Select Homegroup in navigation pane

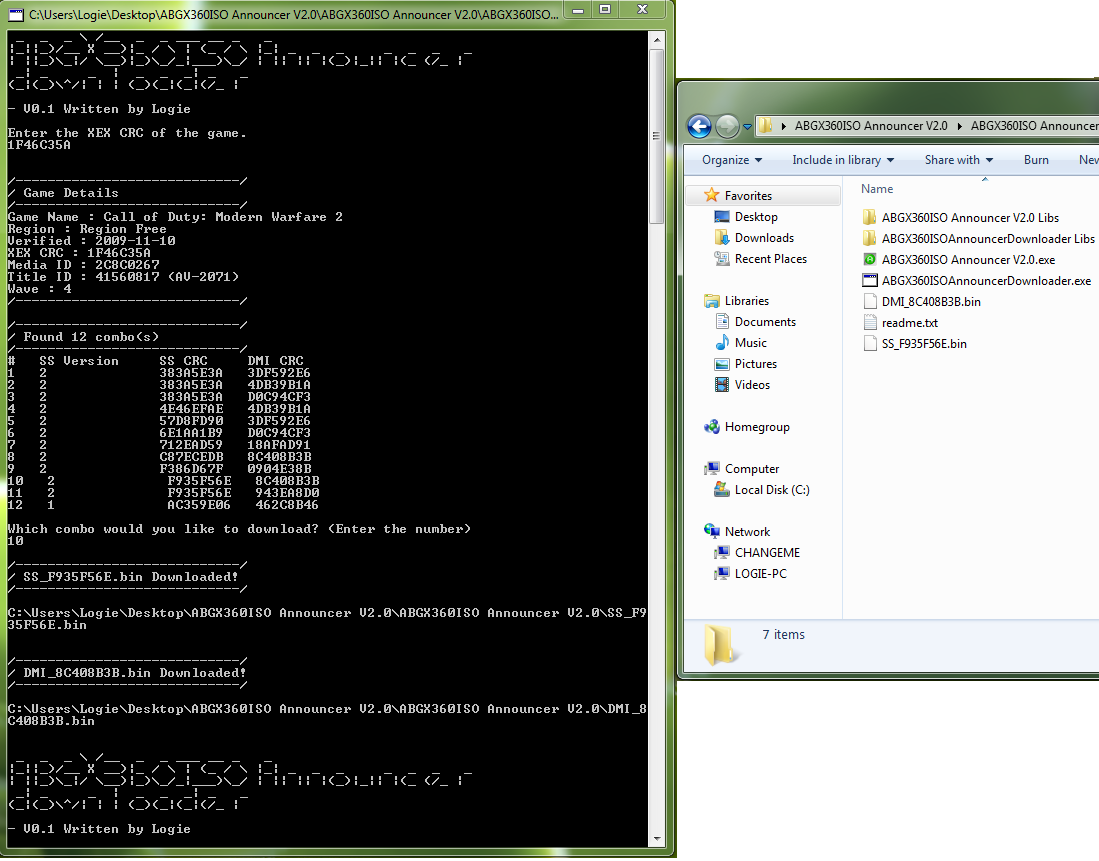757,427
